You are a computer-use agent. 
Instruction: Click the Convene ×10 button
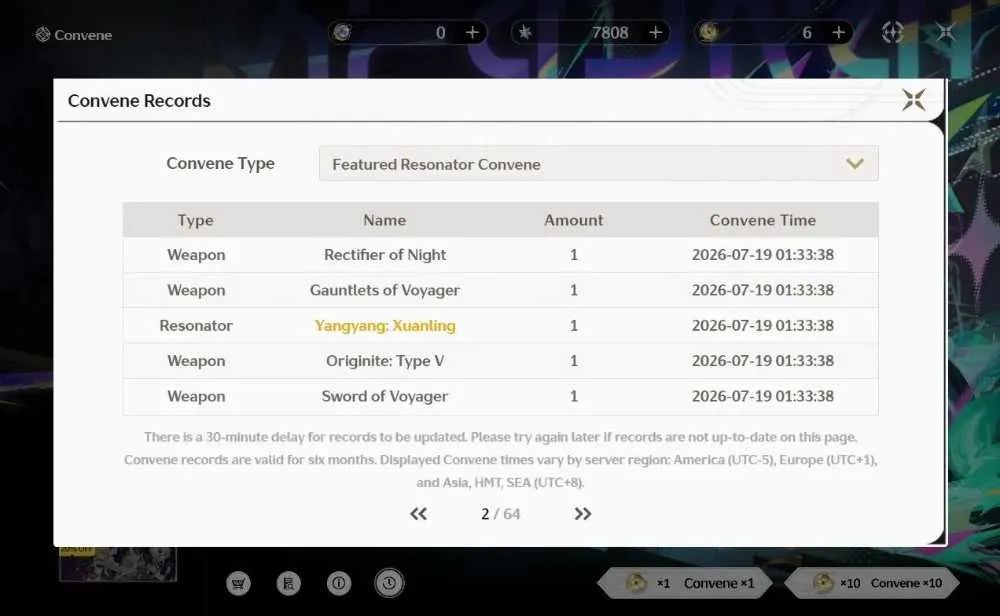872,583
